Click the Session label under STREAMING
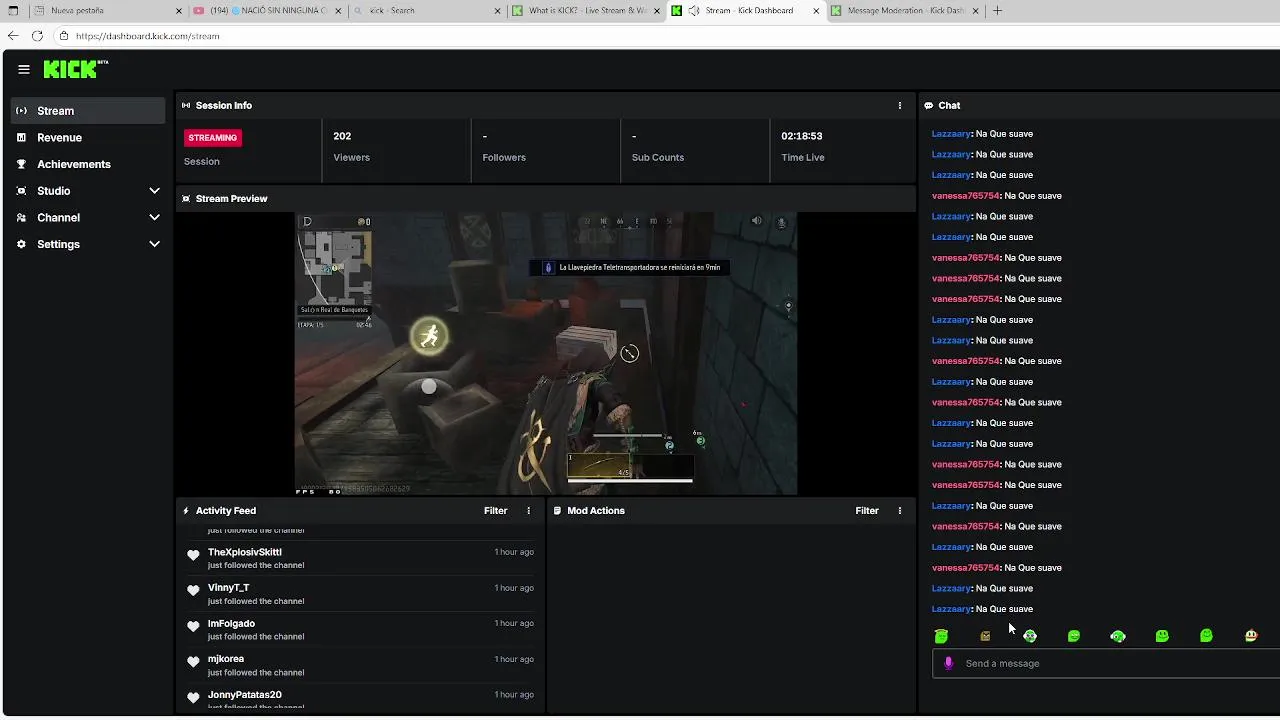Viewport: 1280px width, 720px height. coord(202,162)
